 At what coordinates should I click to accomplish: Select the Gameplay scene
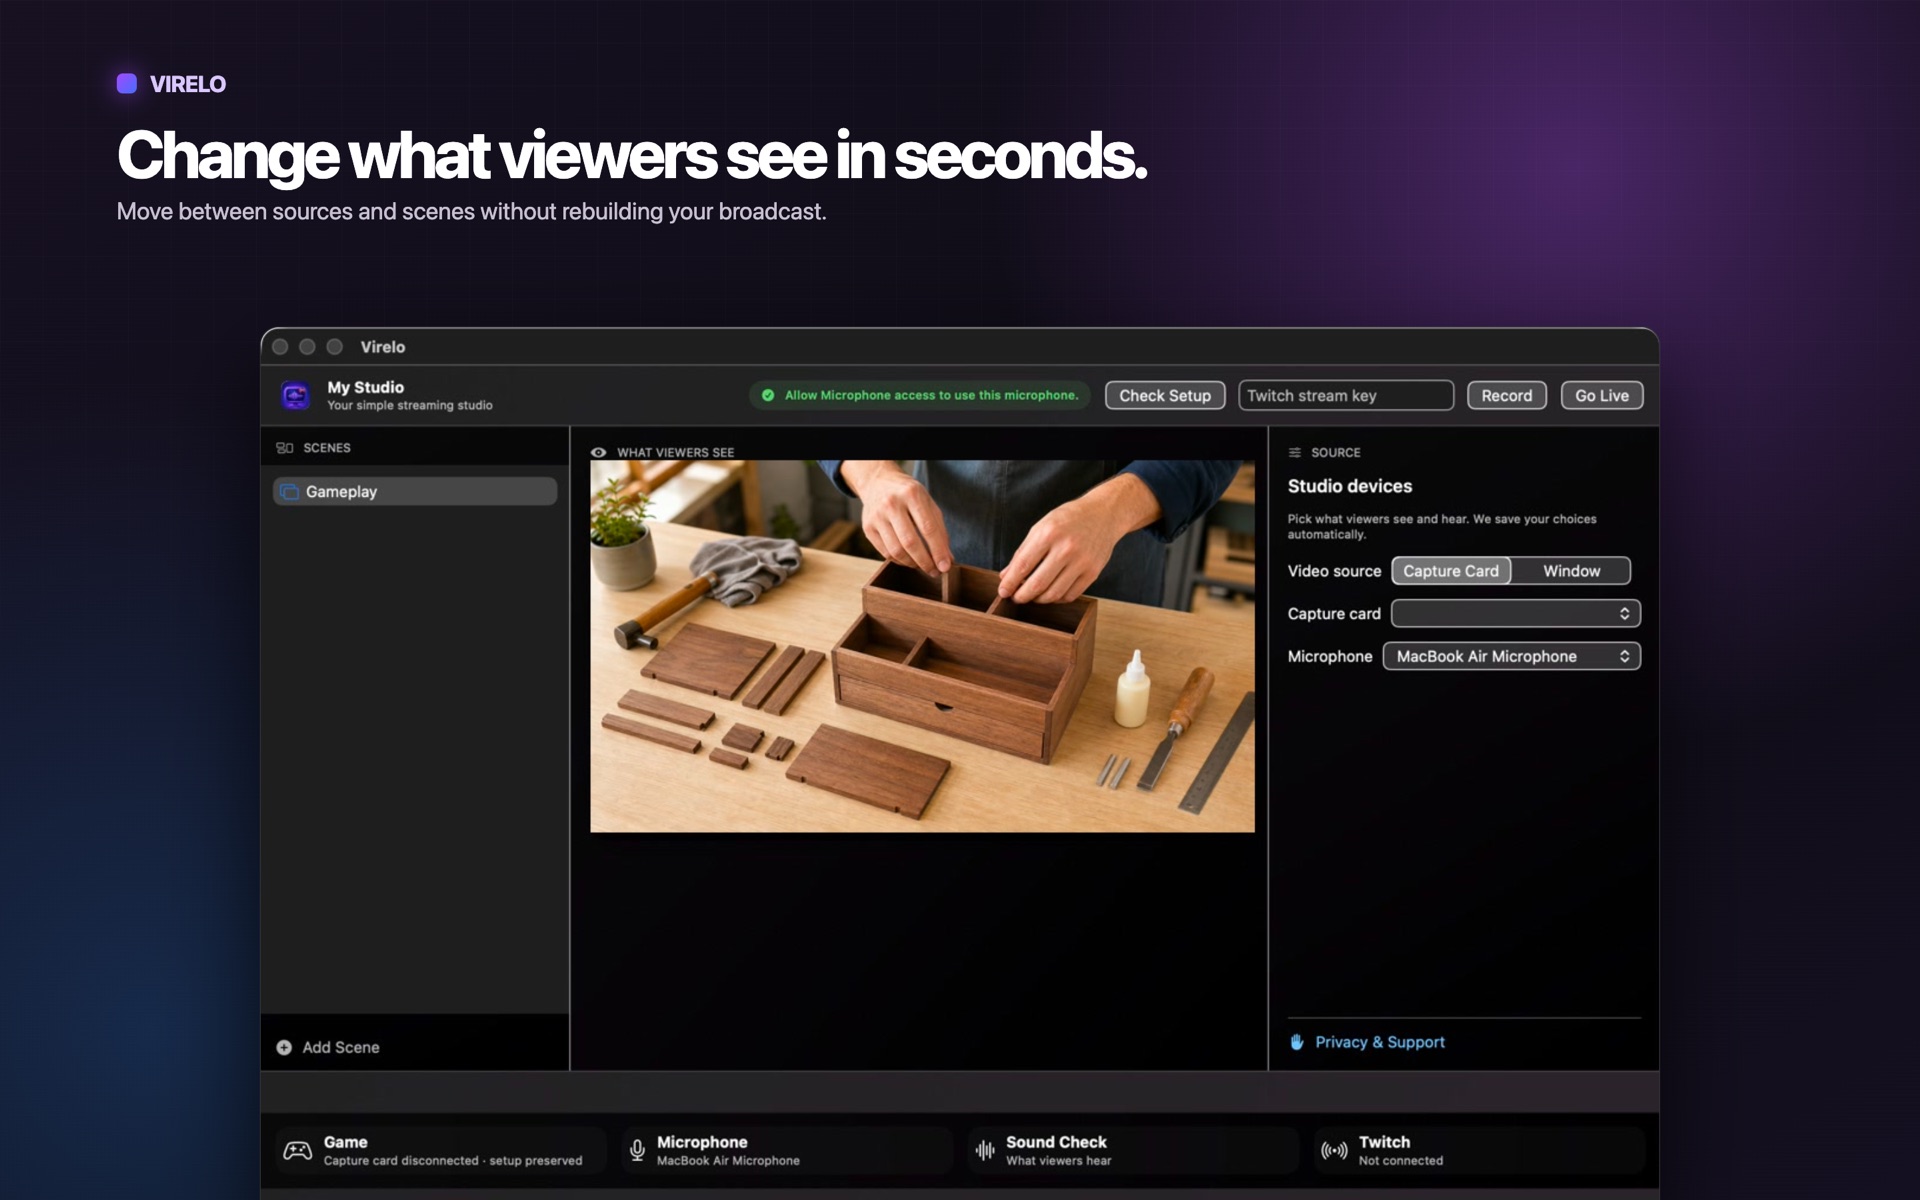(415, 492)
